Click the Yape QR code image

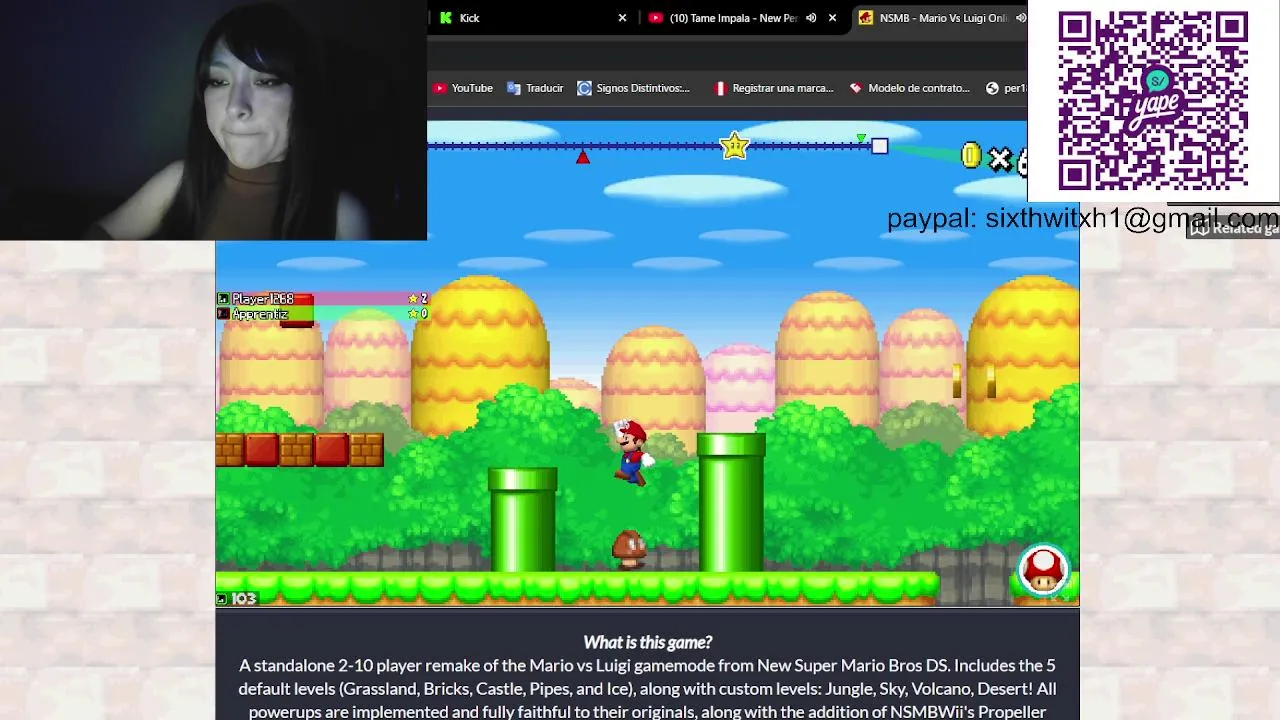[1153, 101]
